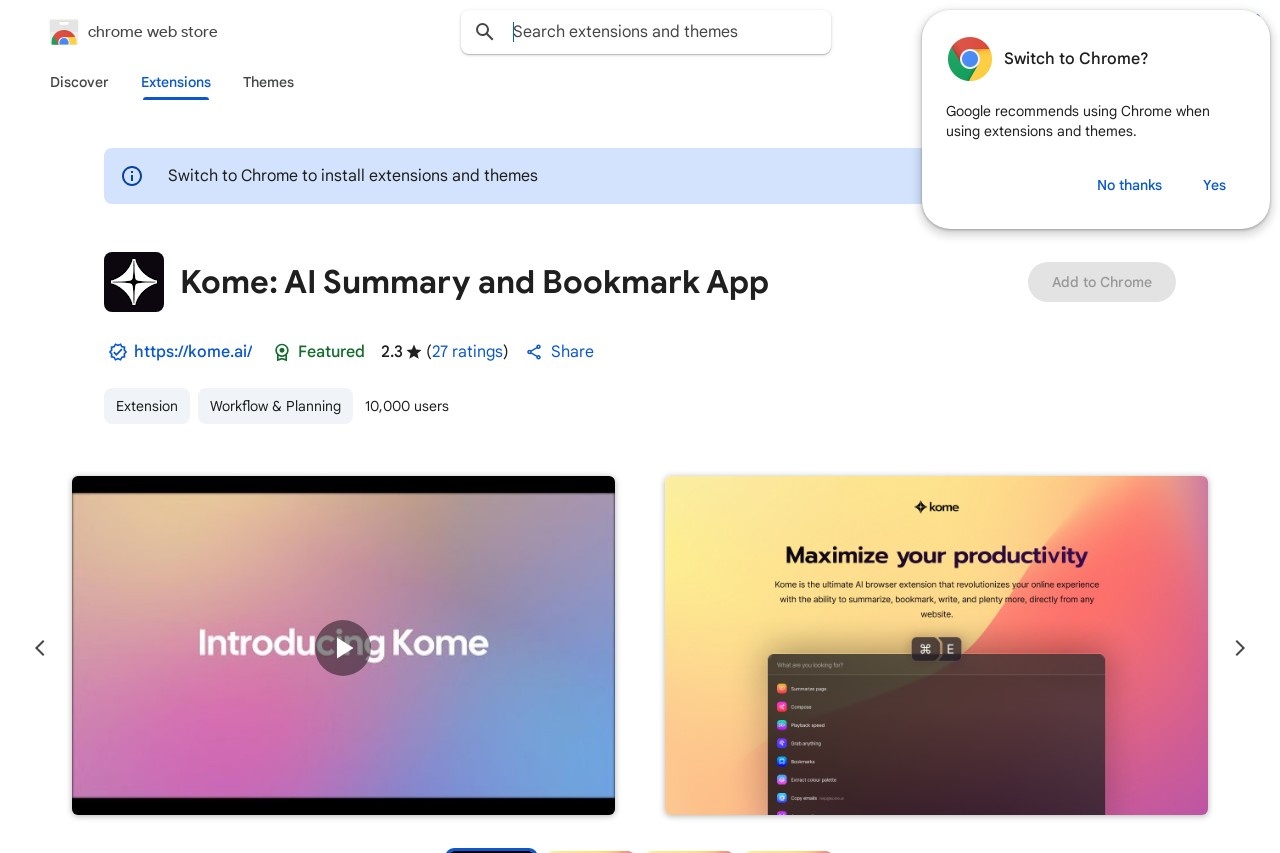This screenshot has height=853, width=1280.
Task: Confirm switching to Chrome with Yes
Action: pos(1214,185)
